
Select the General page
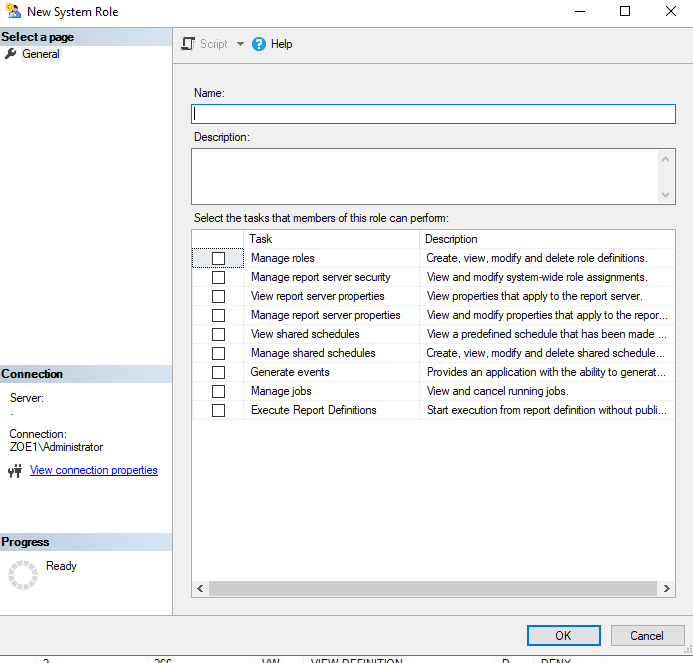coord(41,54)
